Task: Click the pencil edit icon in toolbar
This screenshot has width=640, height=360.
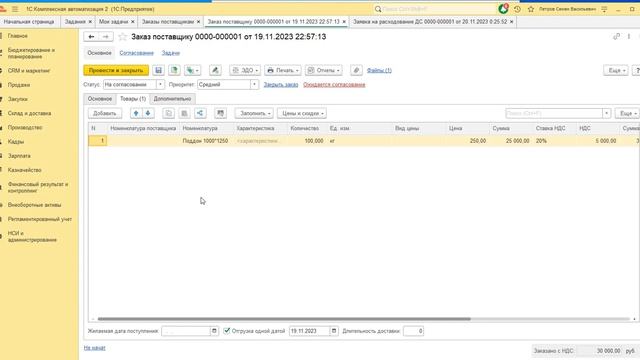Action: (x=215, y=70)
